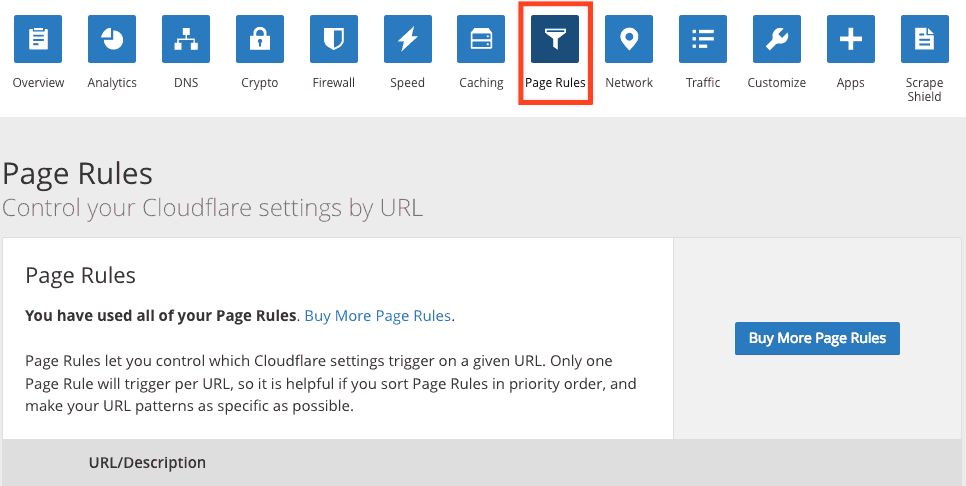Click the Page Rules card section title

(x=81, y=275)
